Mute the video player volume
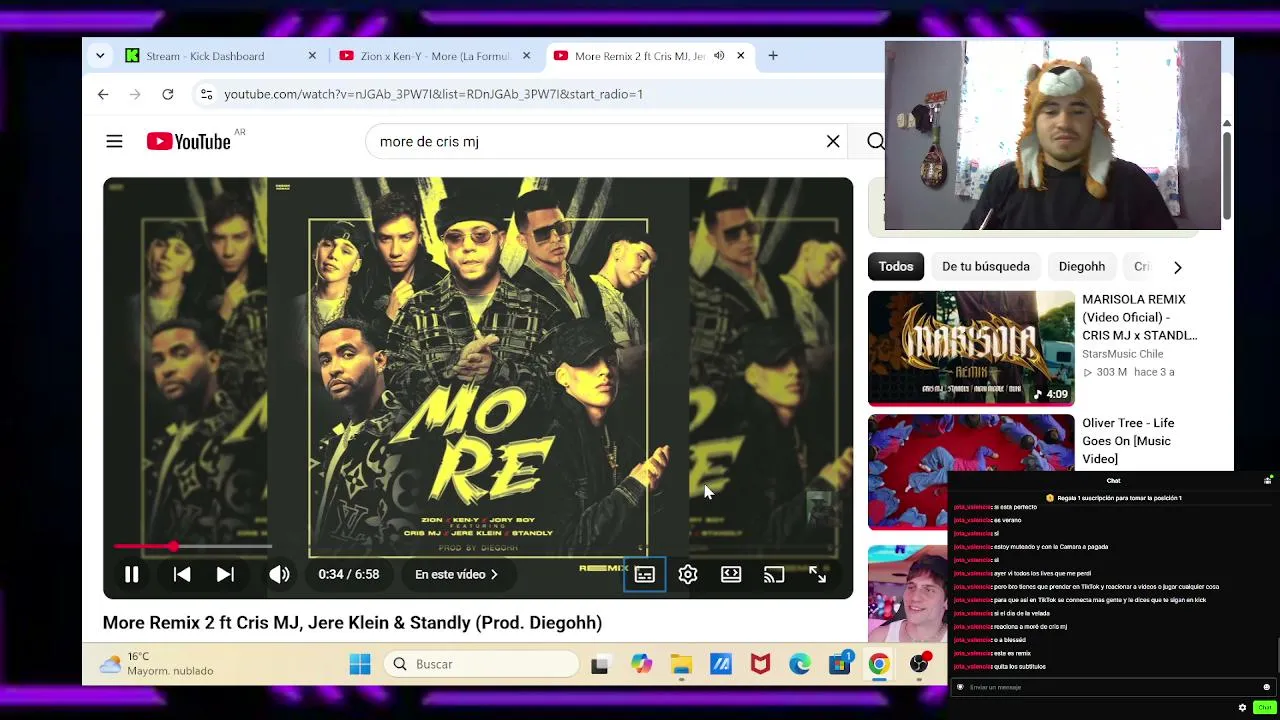This screenshot has width=1280, height=720. (x=279, y=575)
